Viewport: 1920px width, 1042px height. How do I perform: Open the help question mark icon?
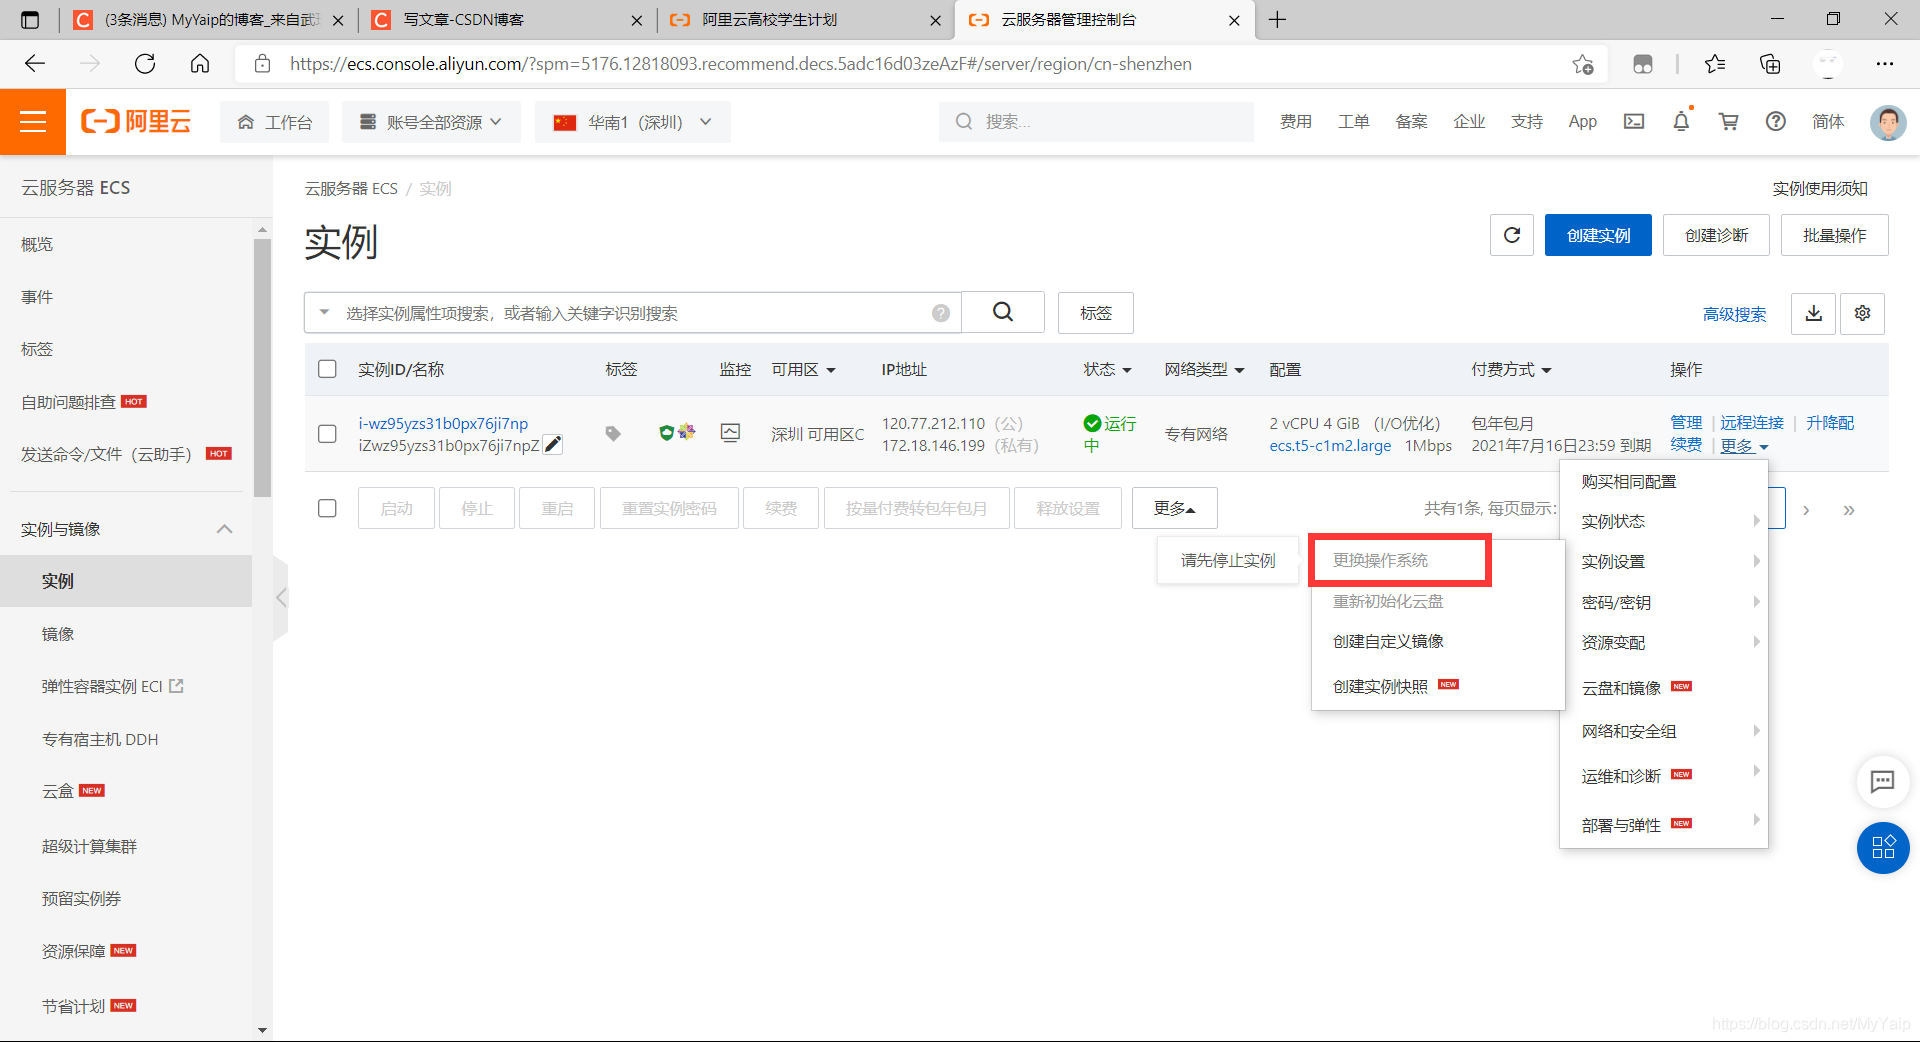(1776, 122)
